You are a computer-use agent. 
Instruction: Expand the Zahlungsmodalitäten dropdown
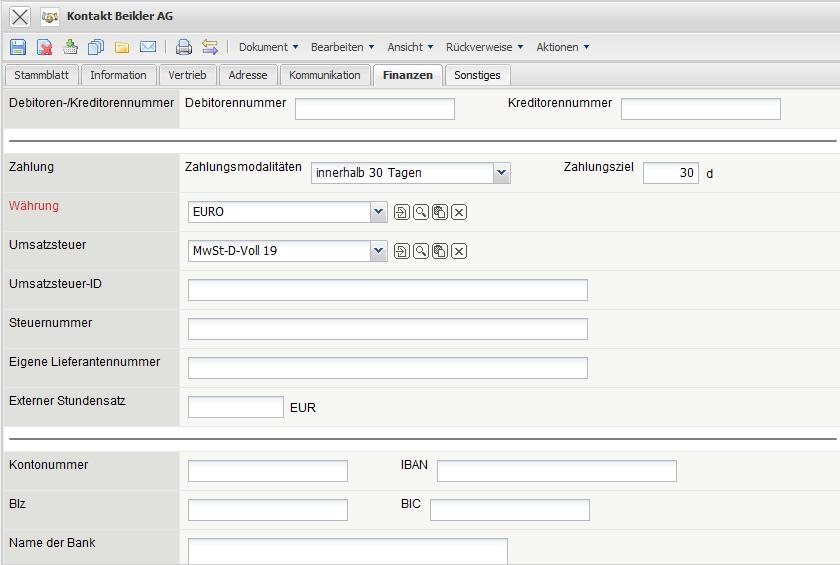coord(502,173)
